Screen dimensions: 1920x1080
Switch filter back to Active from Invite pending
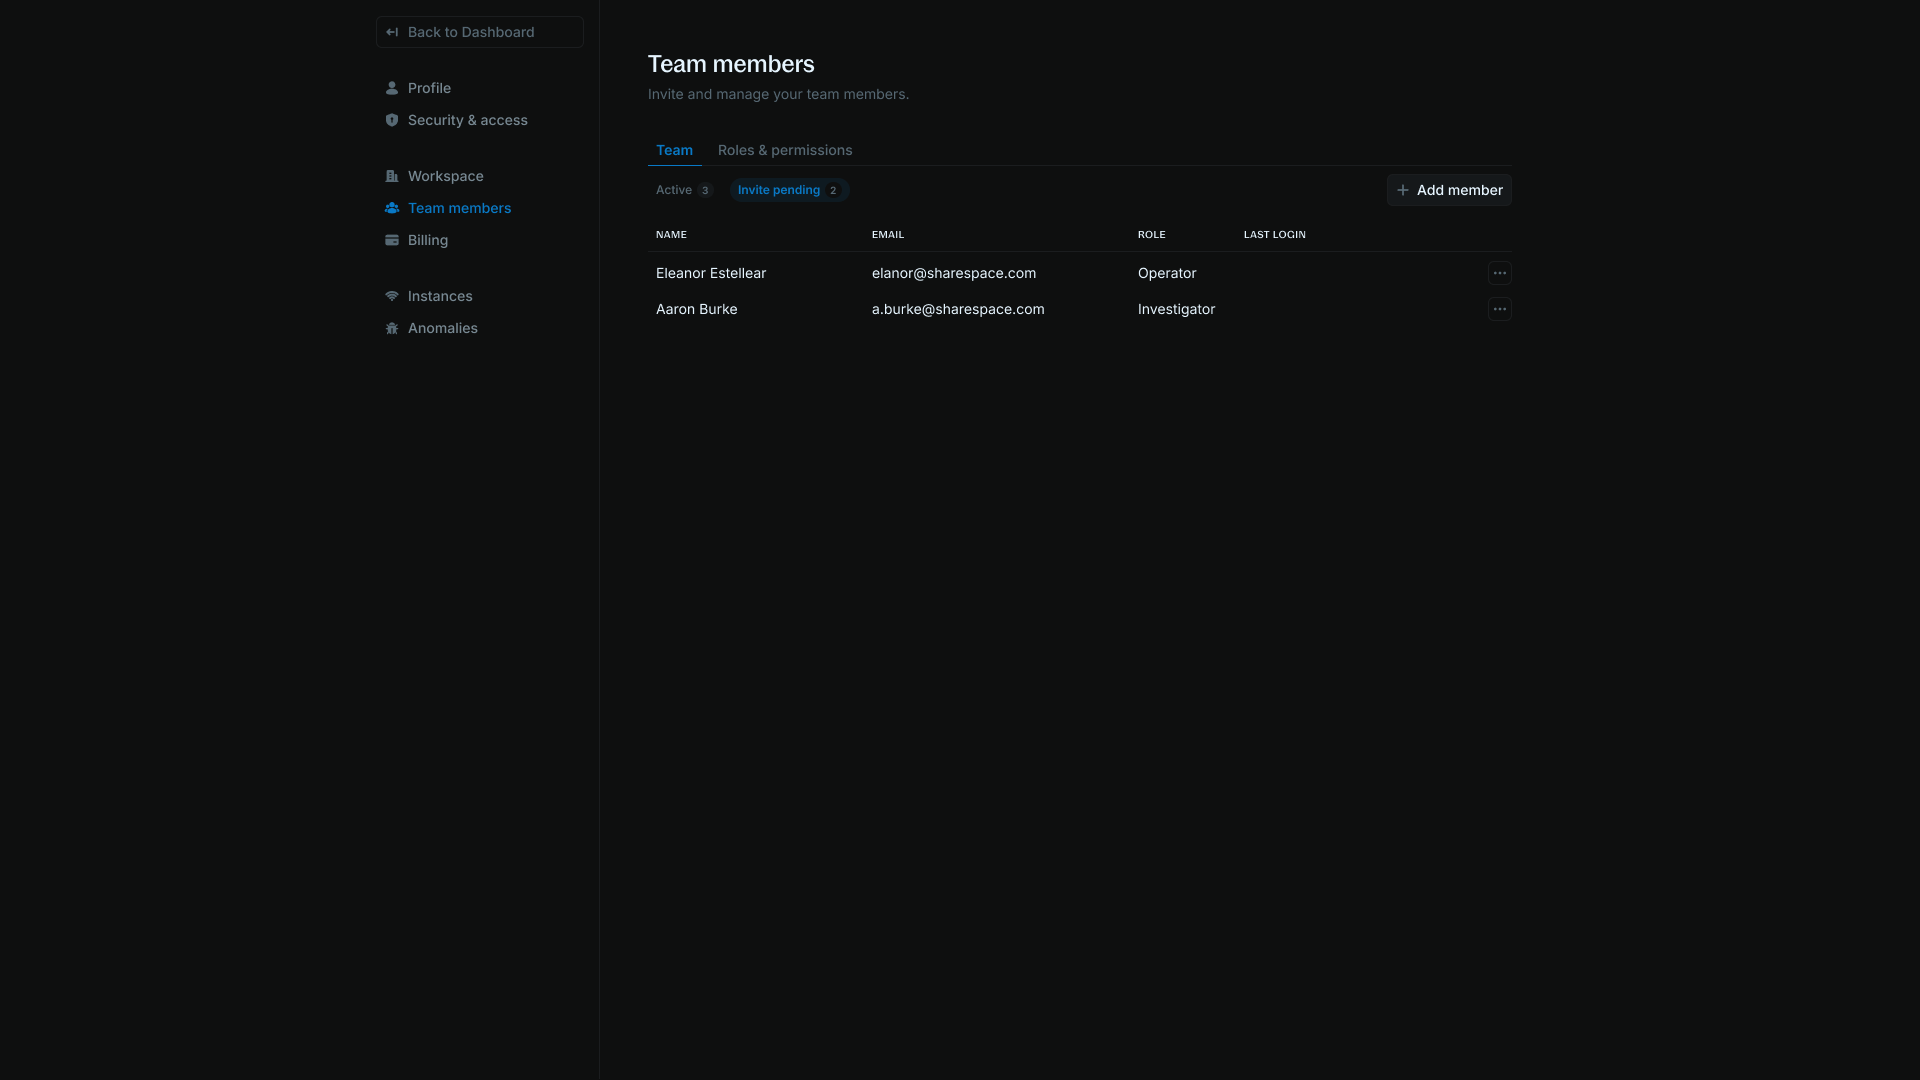tap(683, 190)
